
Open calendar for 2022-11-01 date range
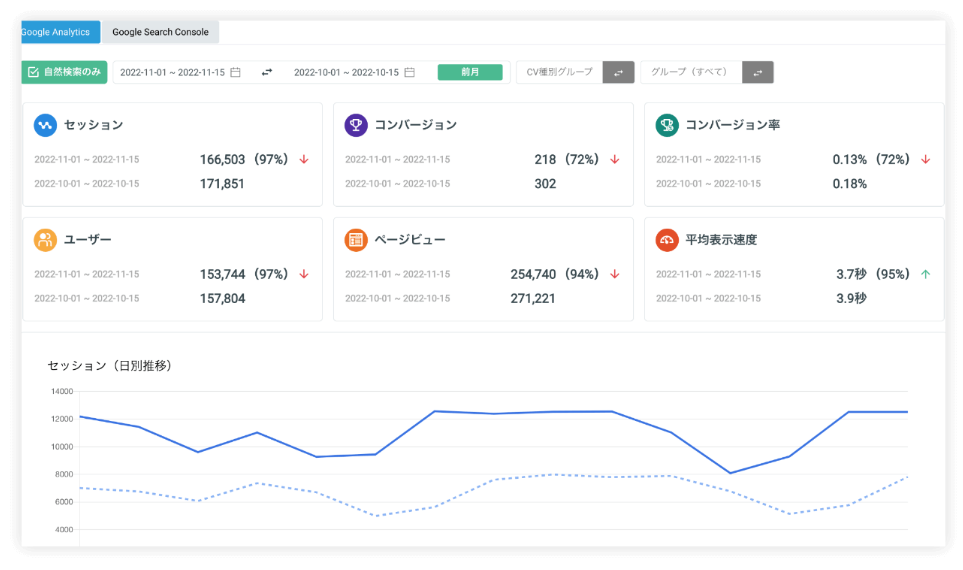[x=236, y=72]
